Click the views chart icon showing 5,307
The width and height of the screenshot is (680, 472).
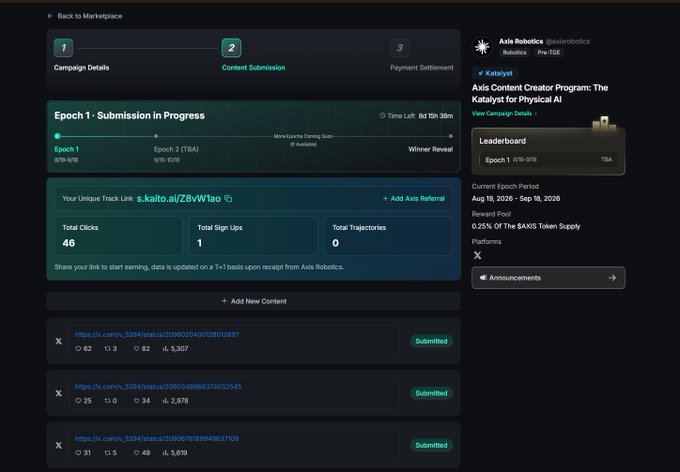[165, 349]
